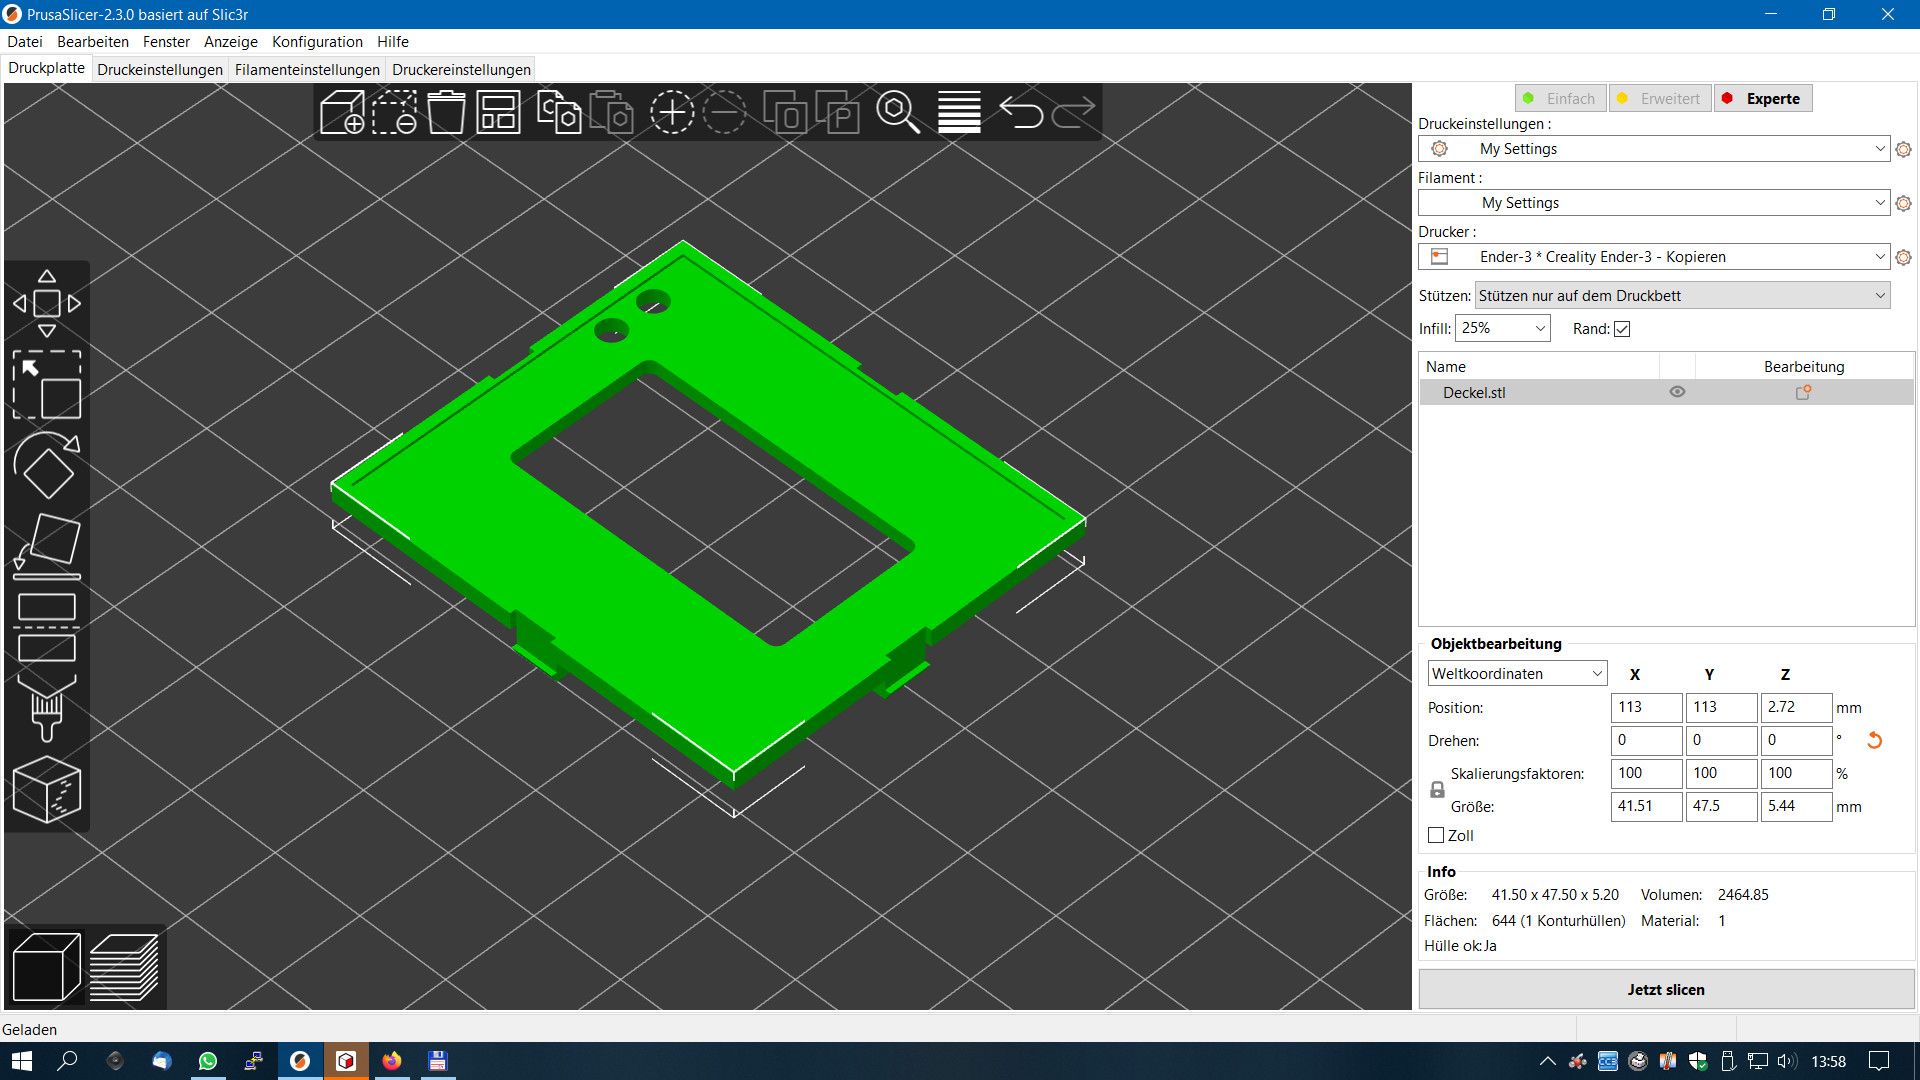Image resolution: width=1920 pixels, height=1080 pixels.
Task: Open the Drucker Ender-3 dropdown
Action: (1654, 257)
